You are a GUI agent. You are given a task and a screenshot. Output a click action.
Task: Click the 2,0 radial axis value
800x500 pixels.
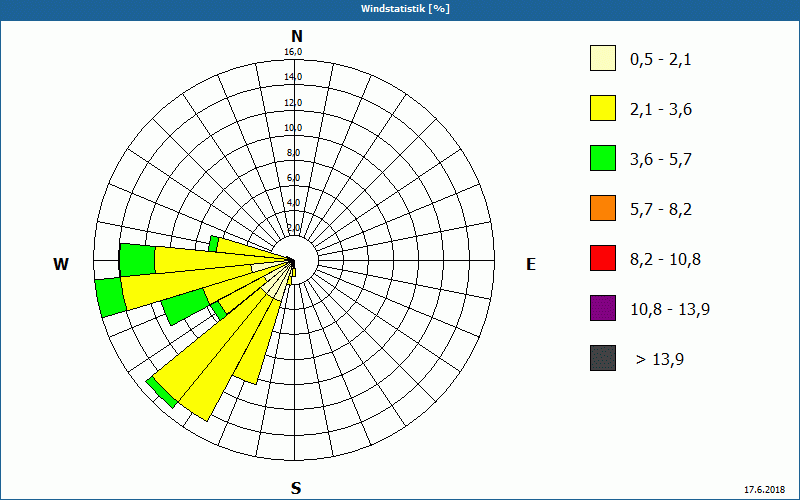(x=293, y=228)
